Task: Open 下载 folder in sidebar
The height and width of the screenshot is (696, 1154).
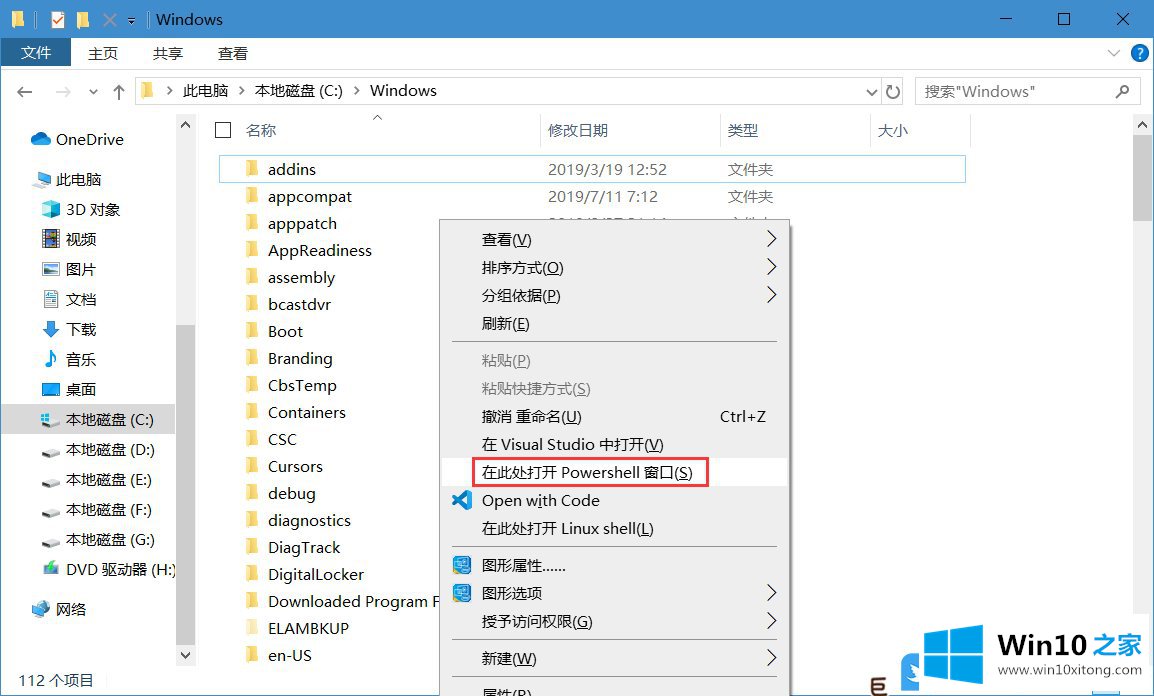Action: click(69, 330)
